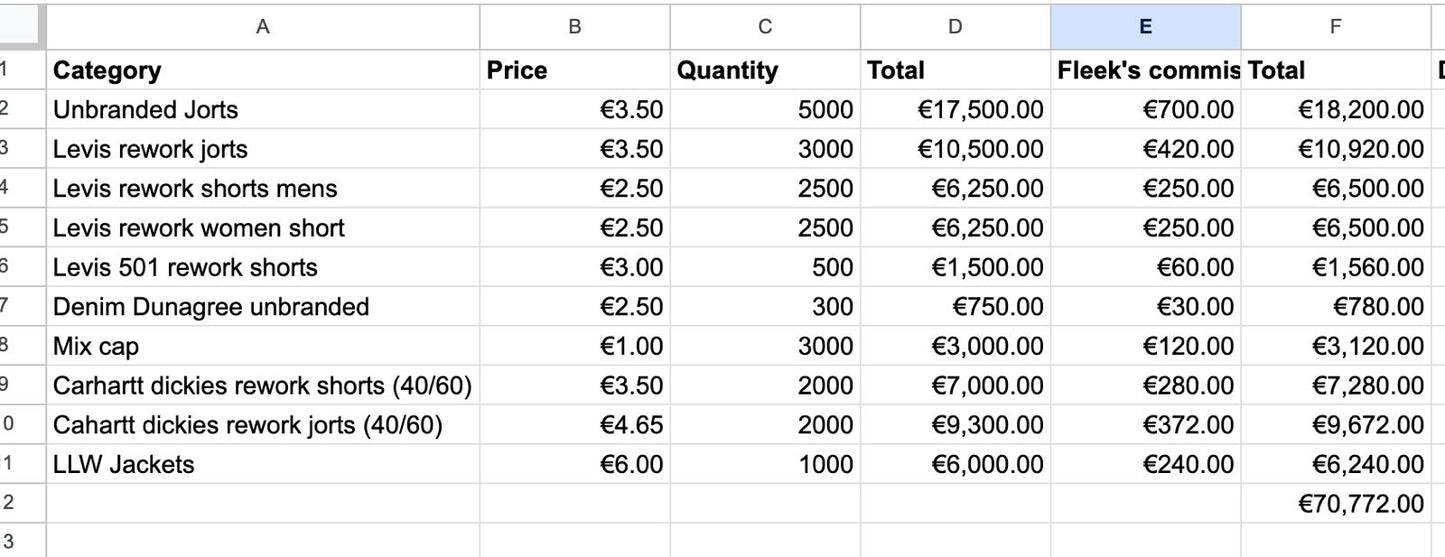Image resolution: width=1445 pixels, height=557 pixels.
Task: Click the grand total €70,772.00 cell
Action: tap(1336, 504)
